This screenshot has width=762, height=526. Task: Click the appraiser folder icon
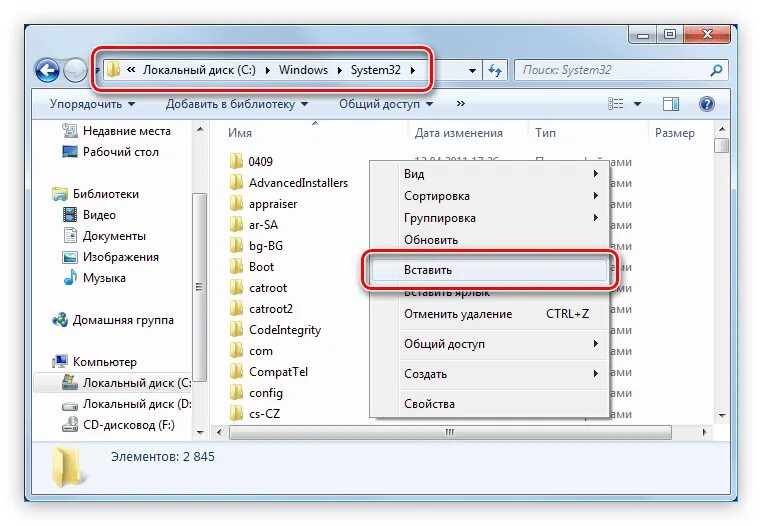pyautogui.click(x=236, y=203)
